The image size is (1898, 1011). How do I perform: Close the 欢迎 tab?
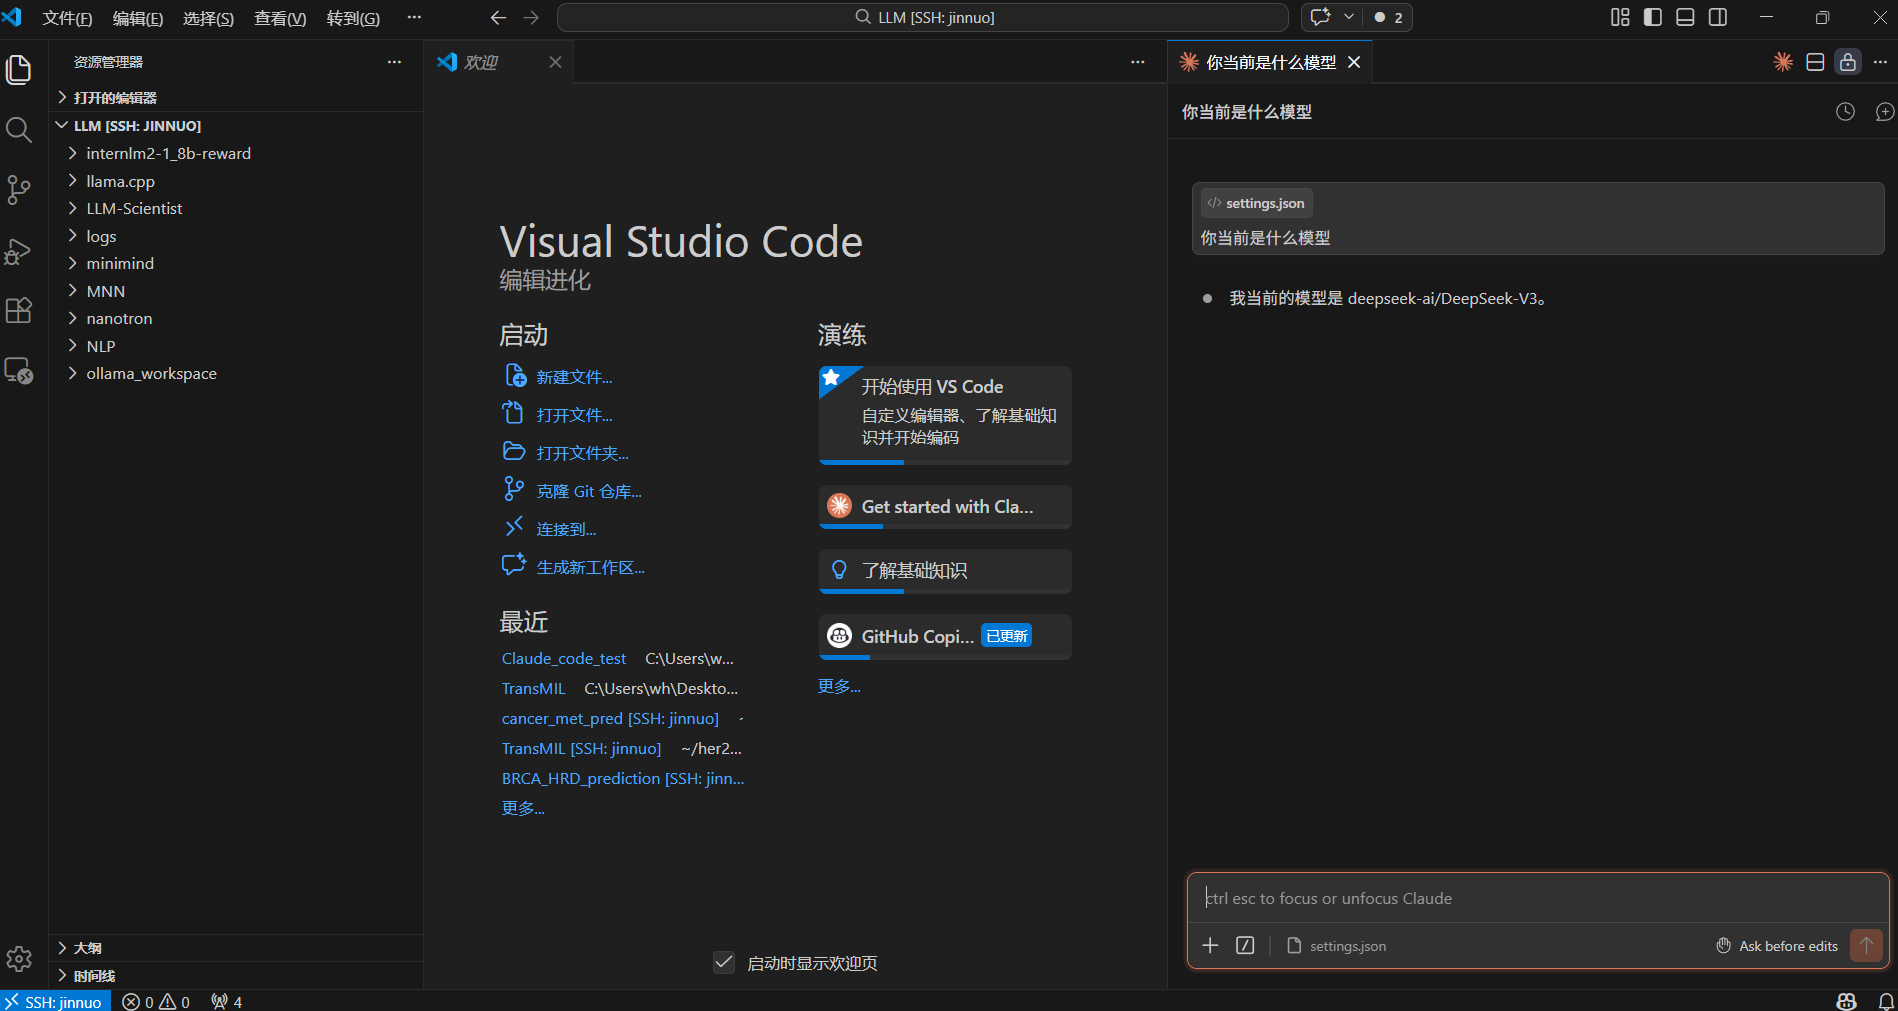(555, 62)
